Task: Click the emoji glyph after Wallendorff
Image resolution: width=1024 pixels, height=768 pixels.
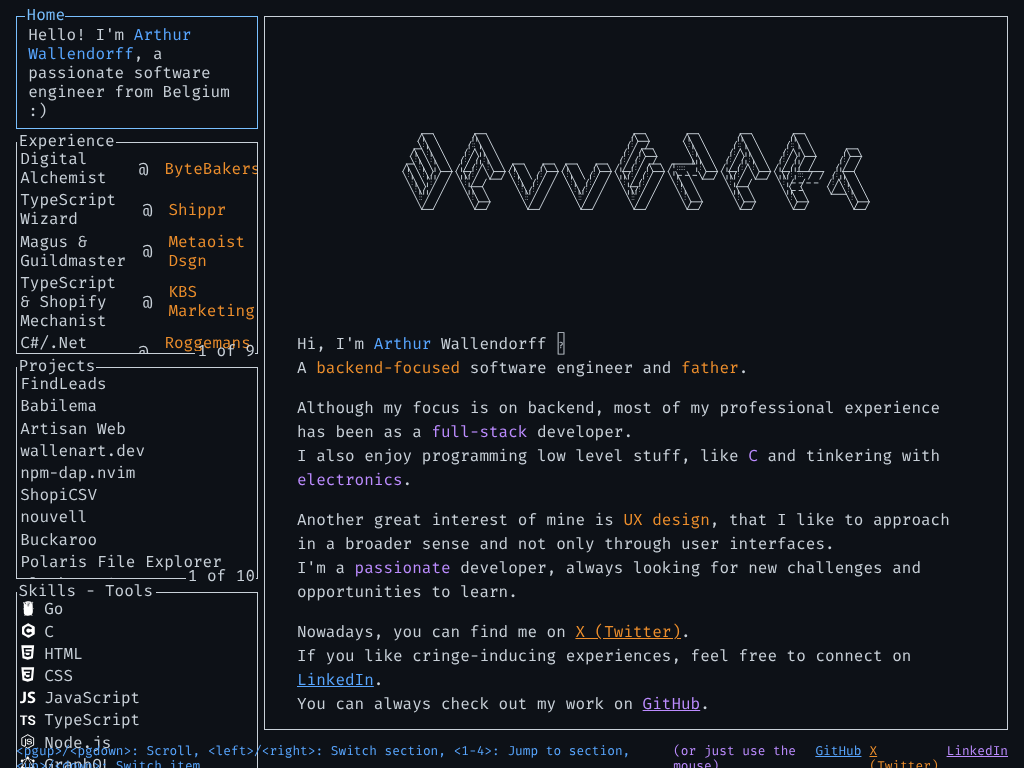Action: pyautogui.click(x=561, y=344)
